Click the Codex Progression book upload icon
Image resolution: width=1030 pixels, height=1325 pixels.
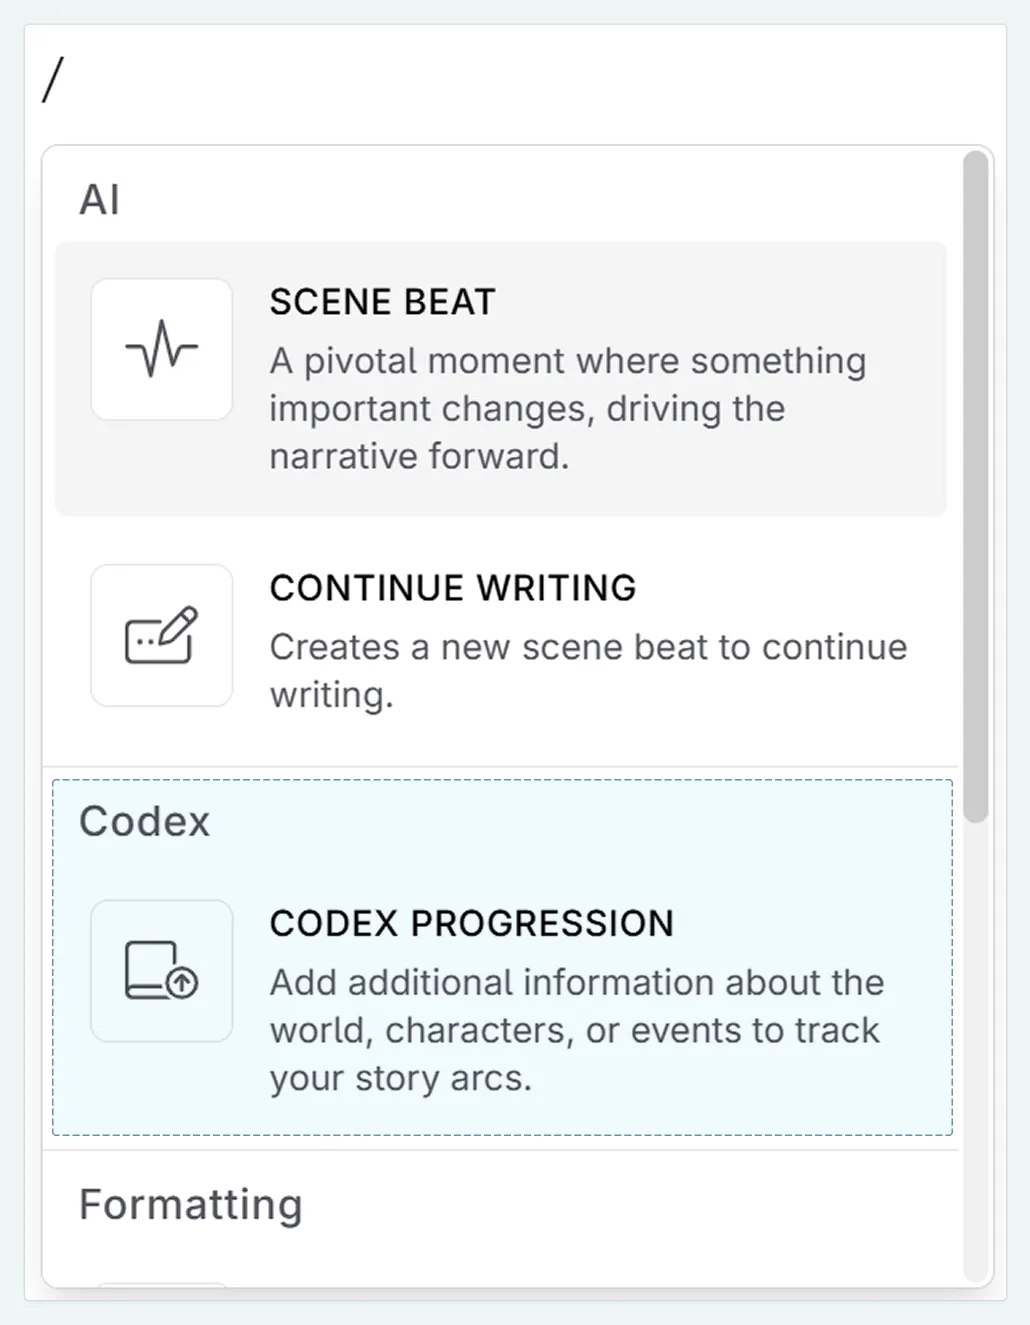pos(161,971)
